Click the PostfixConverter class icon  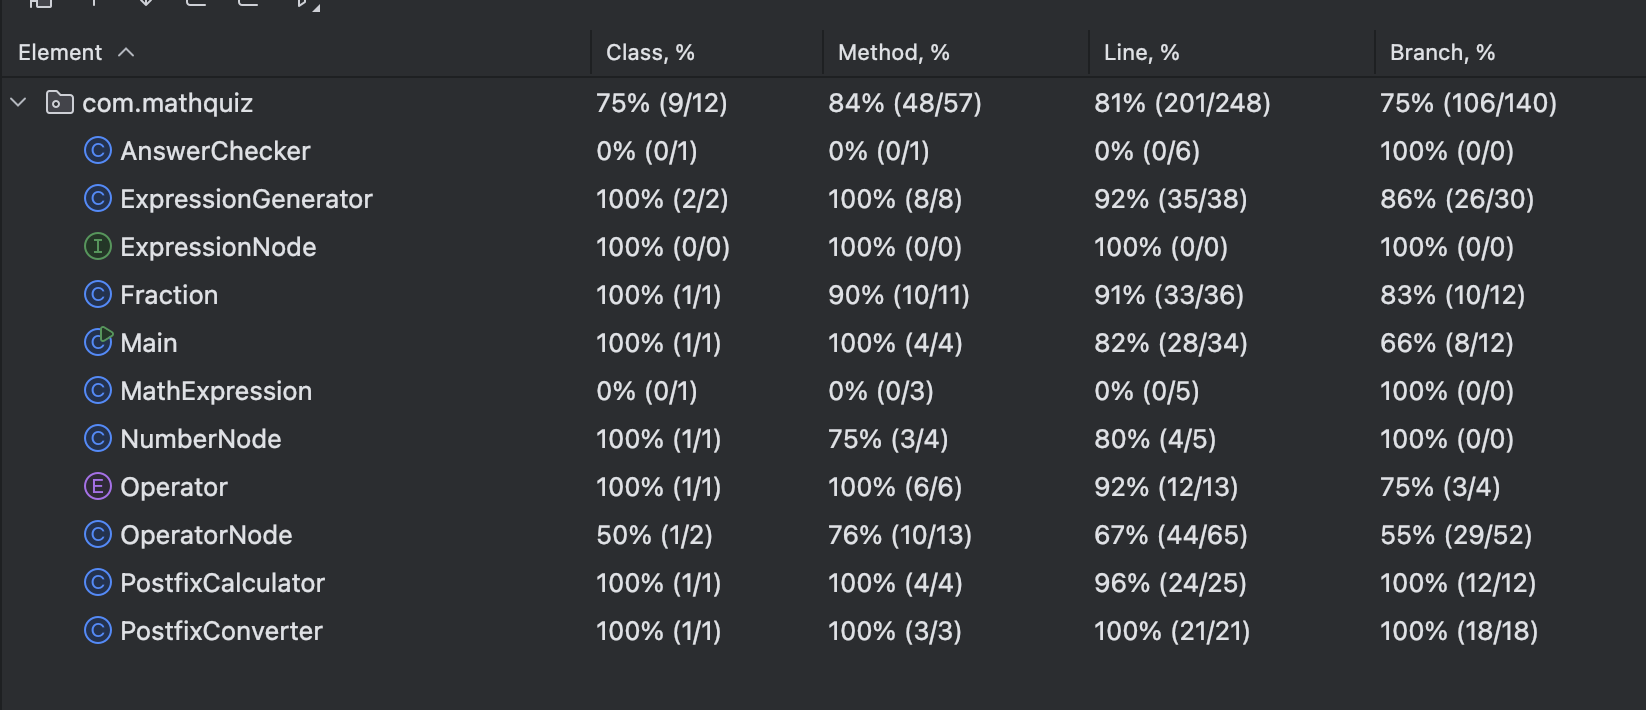(97, 631)
